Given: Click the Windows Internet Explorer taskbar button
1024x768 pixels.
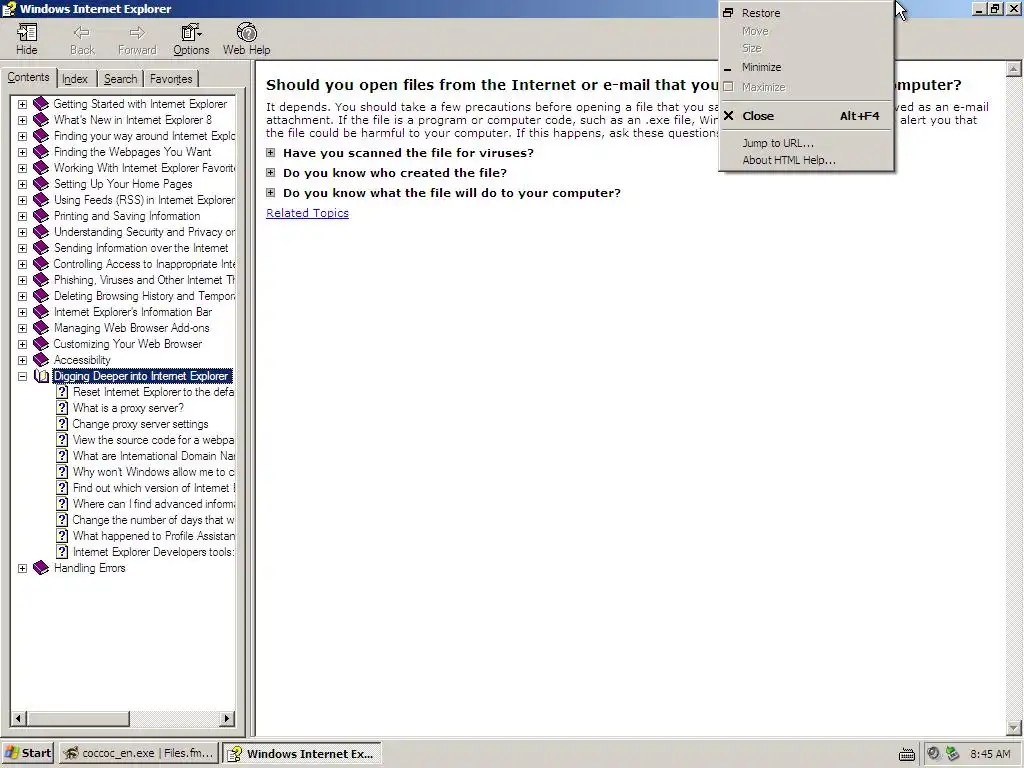Looking at the screenshot, I should tap(302, 753).
